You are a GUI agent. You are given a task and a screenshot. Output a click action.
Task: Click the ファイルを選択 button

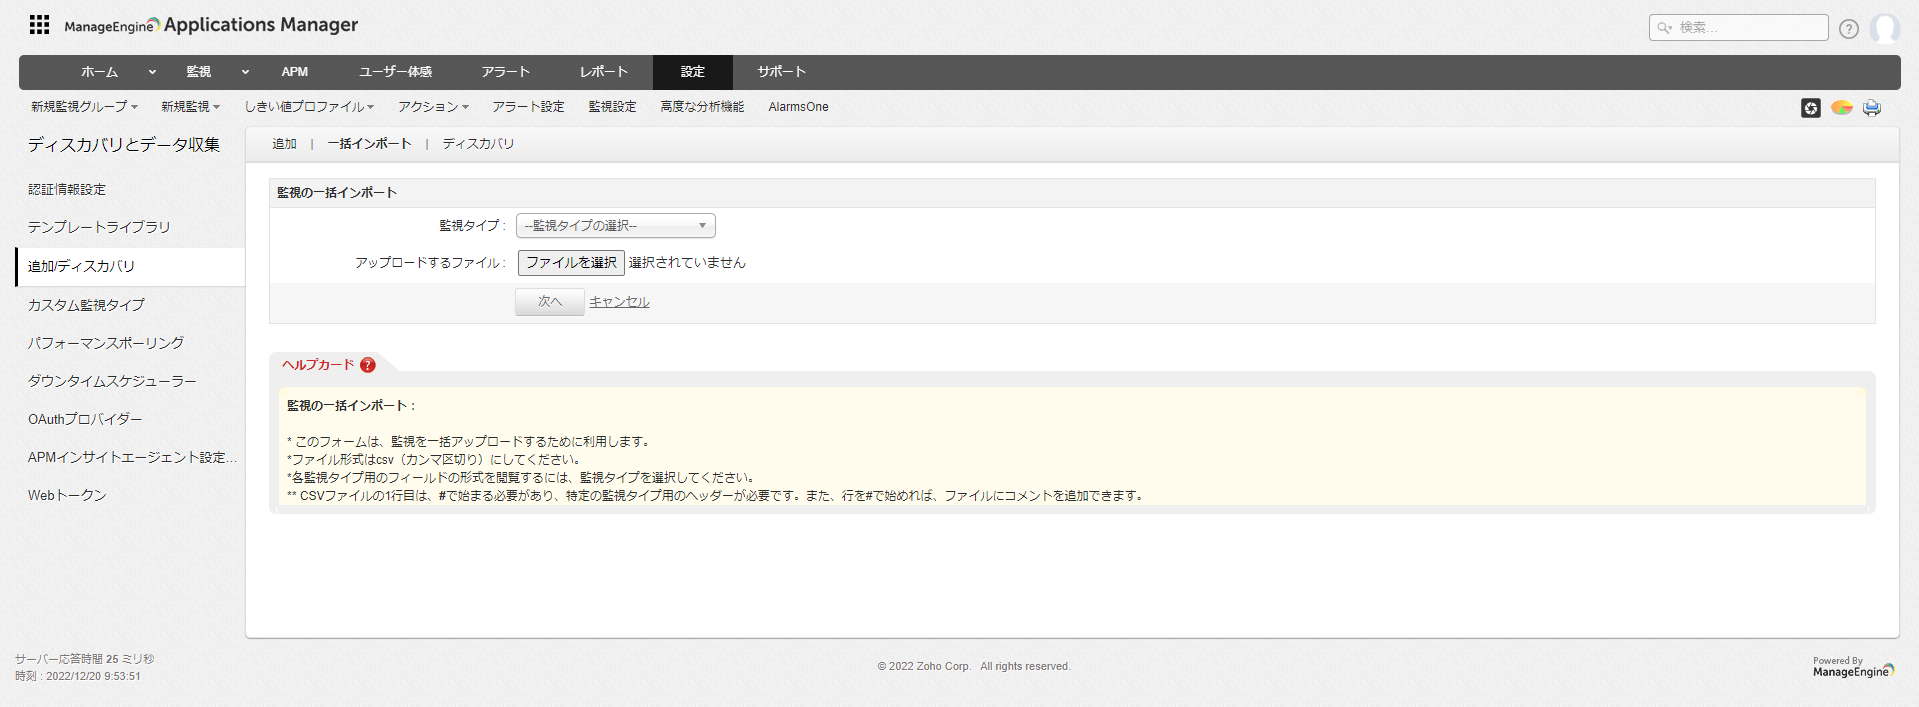point(571,263)
